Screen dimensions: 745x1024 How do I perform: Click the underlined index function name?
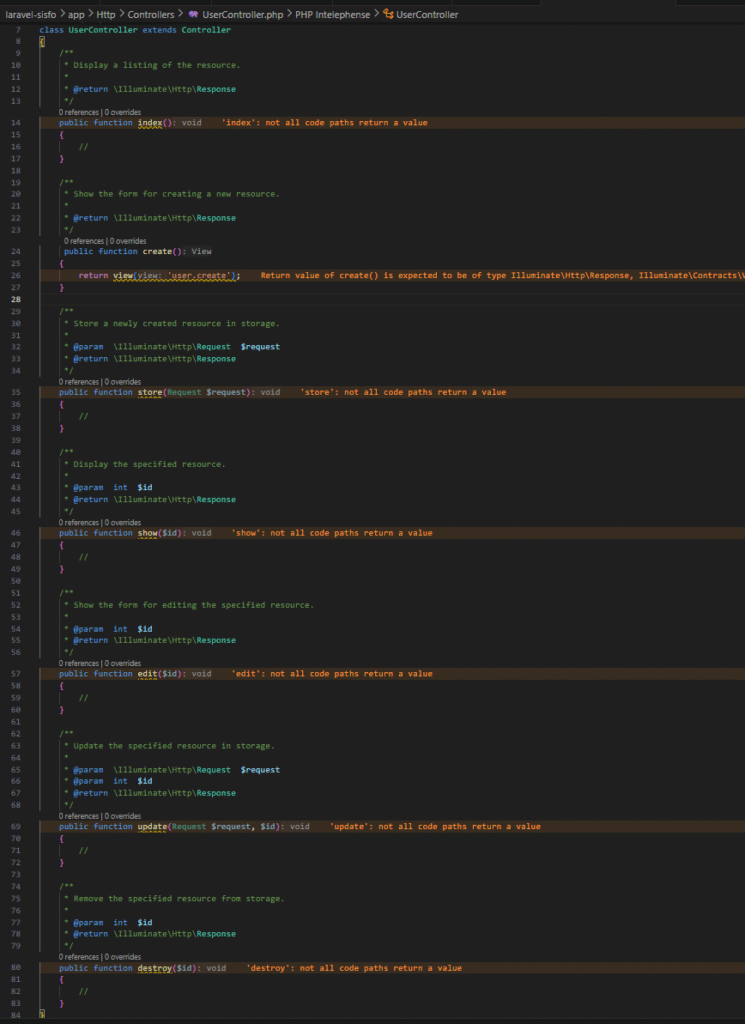(x=150, y=123)
